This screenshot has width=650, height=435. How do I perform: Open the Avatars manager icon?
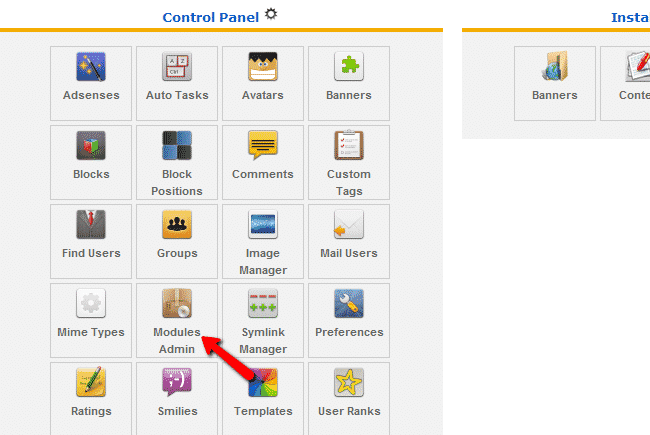263,67
